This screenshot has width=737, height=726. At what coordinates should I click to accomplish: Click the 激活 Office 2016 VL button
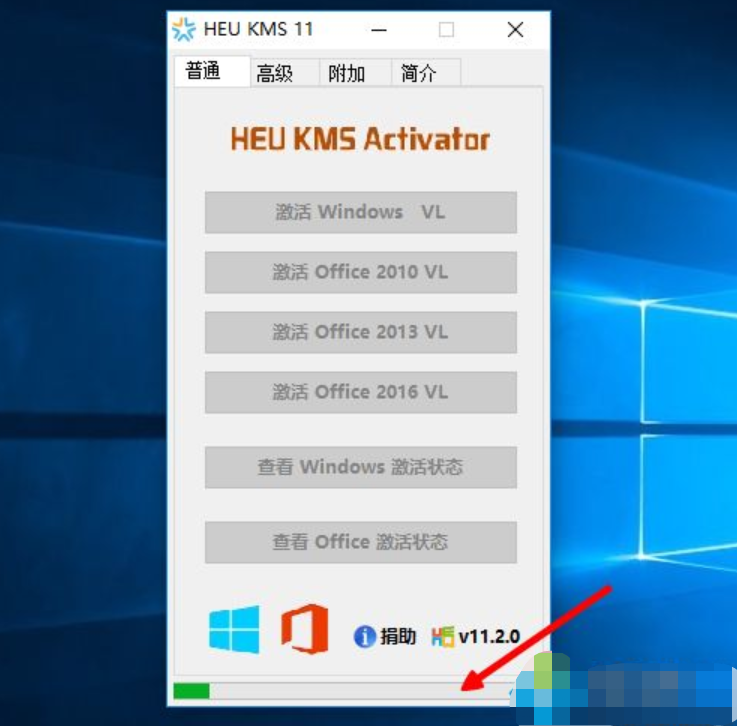coord(361,392)
